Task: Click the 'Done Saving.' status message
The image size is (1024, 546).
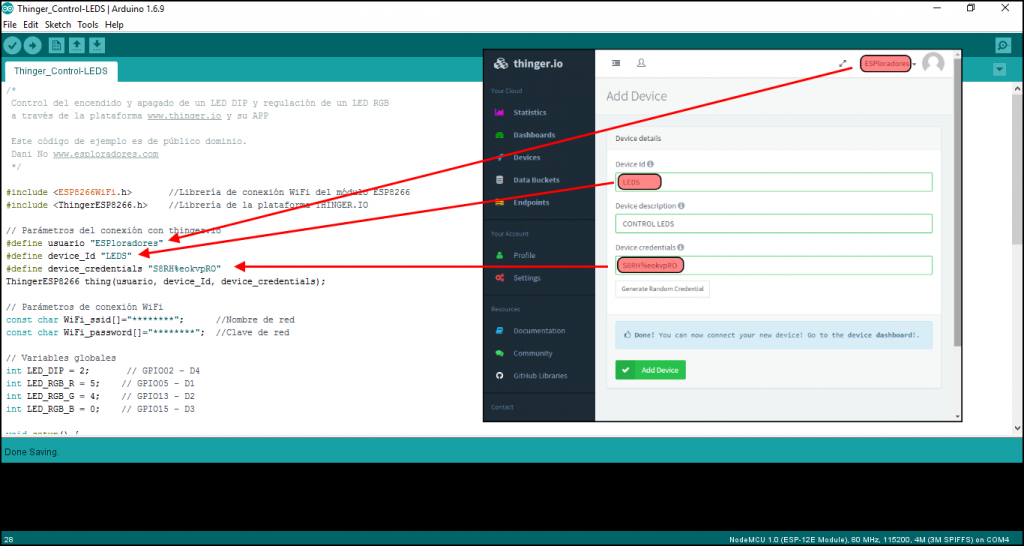Action: (31, 452)
